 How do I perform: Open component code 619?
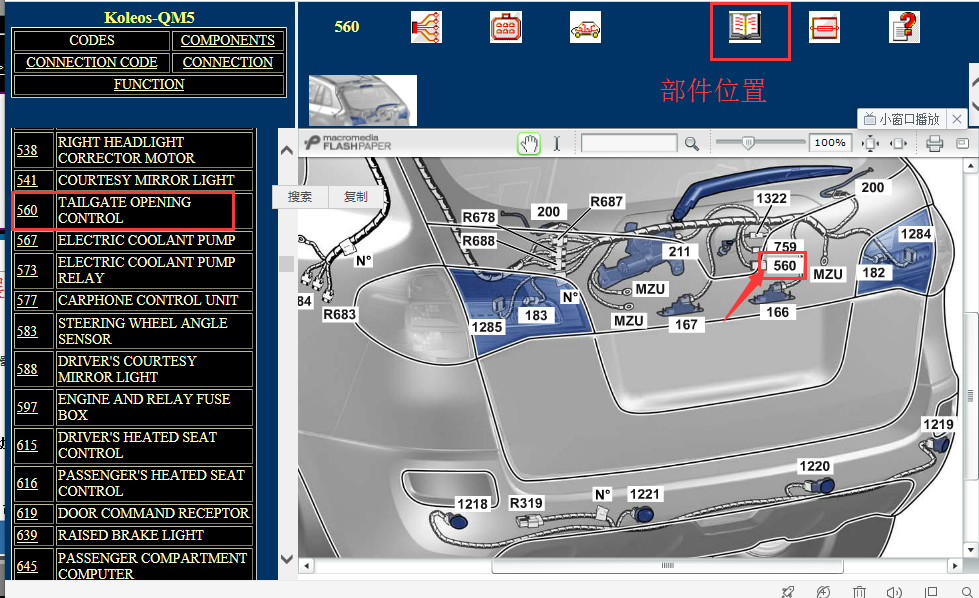[27, 513]
